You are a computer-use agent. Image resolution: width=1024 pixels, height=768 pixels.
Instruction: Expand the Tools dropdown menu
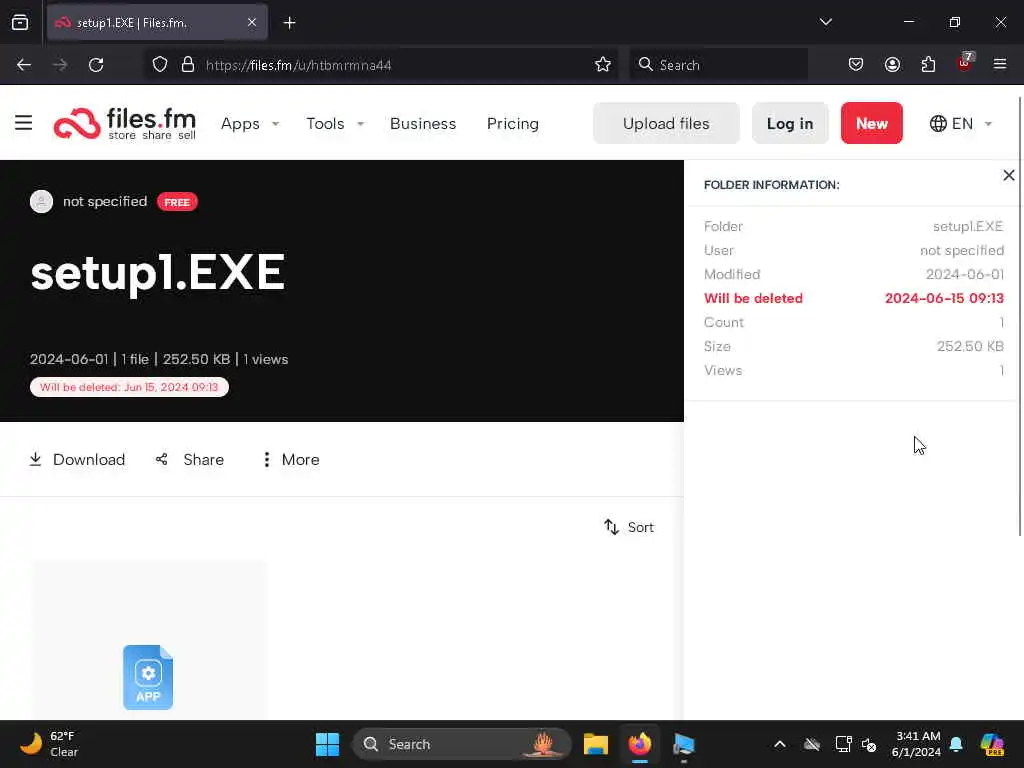[335, 124]
